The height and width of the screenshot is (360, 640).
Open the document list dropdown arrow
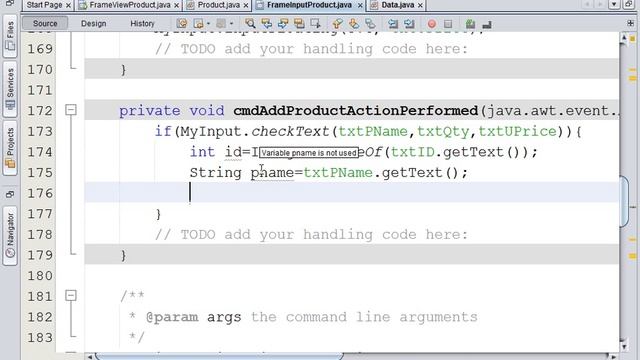click(614, 4)
